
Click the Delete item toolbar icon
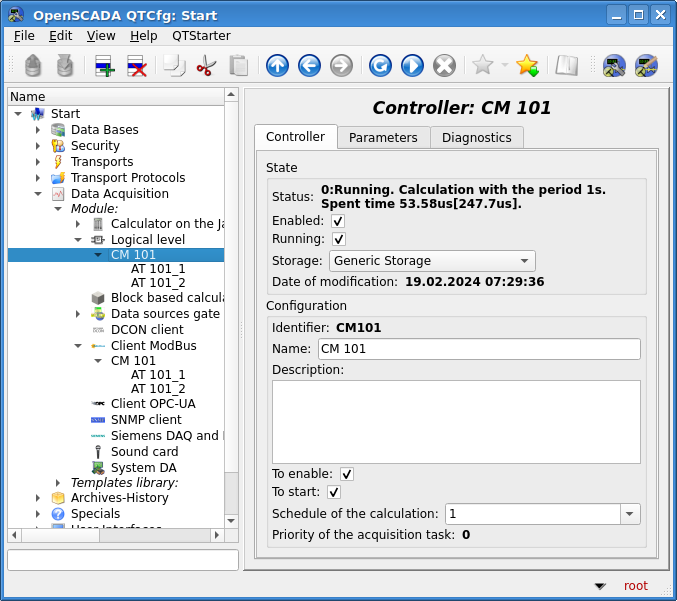pos(137,66)
